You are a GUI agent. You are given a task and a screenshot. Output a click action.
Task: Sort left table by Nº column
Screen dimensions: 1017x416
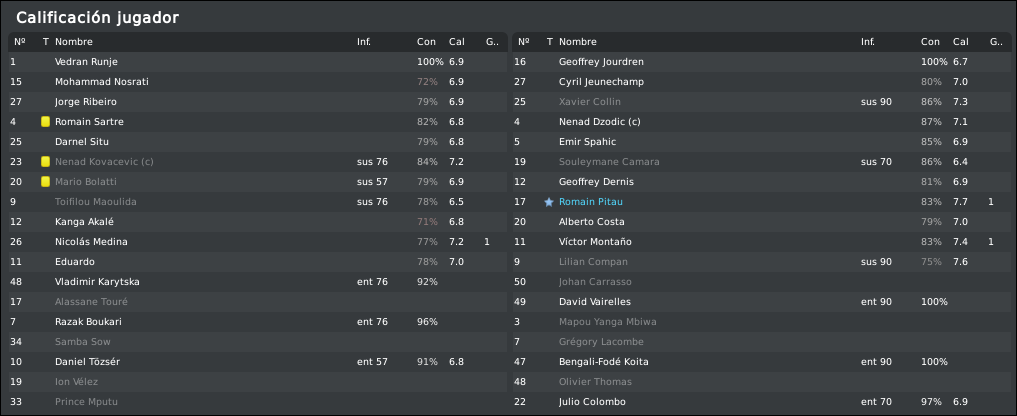coord(20,42)
